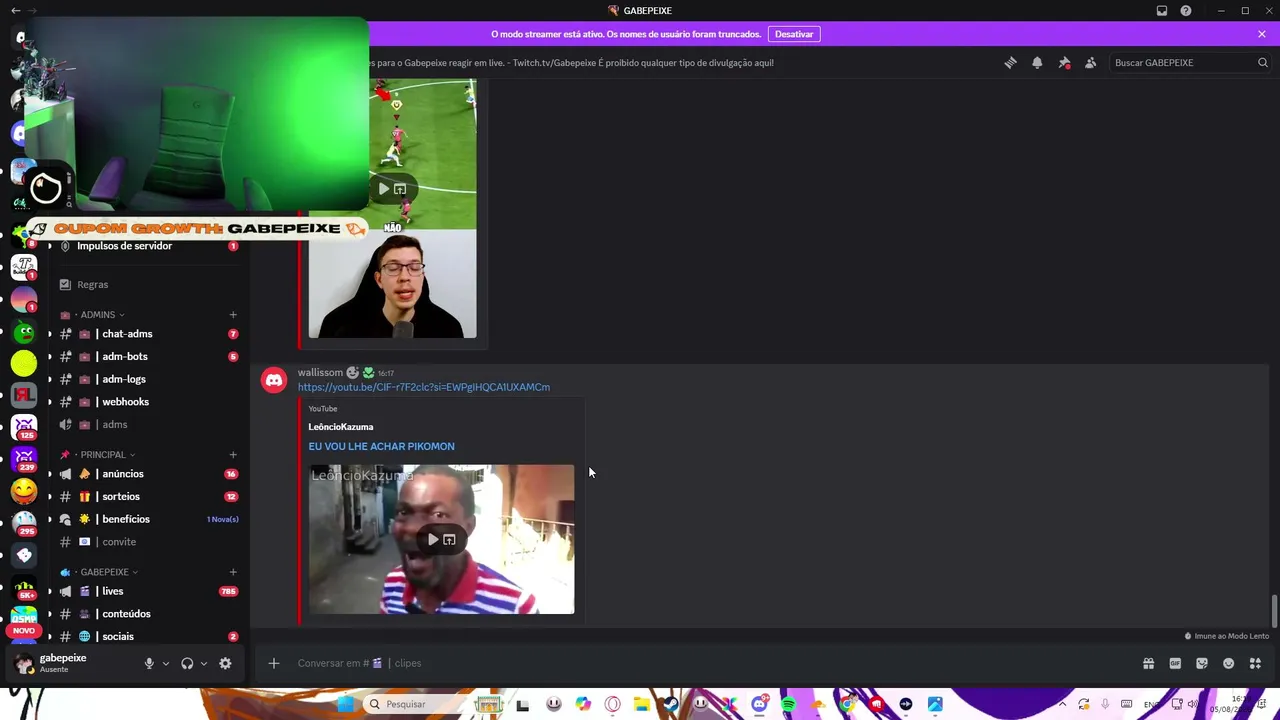Open the YouTube link from wallissom
Screen dimensions: 1280x720
pyautogui.click(x=424, y=387)
